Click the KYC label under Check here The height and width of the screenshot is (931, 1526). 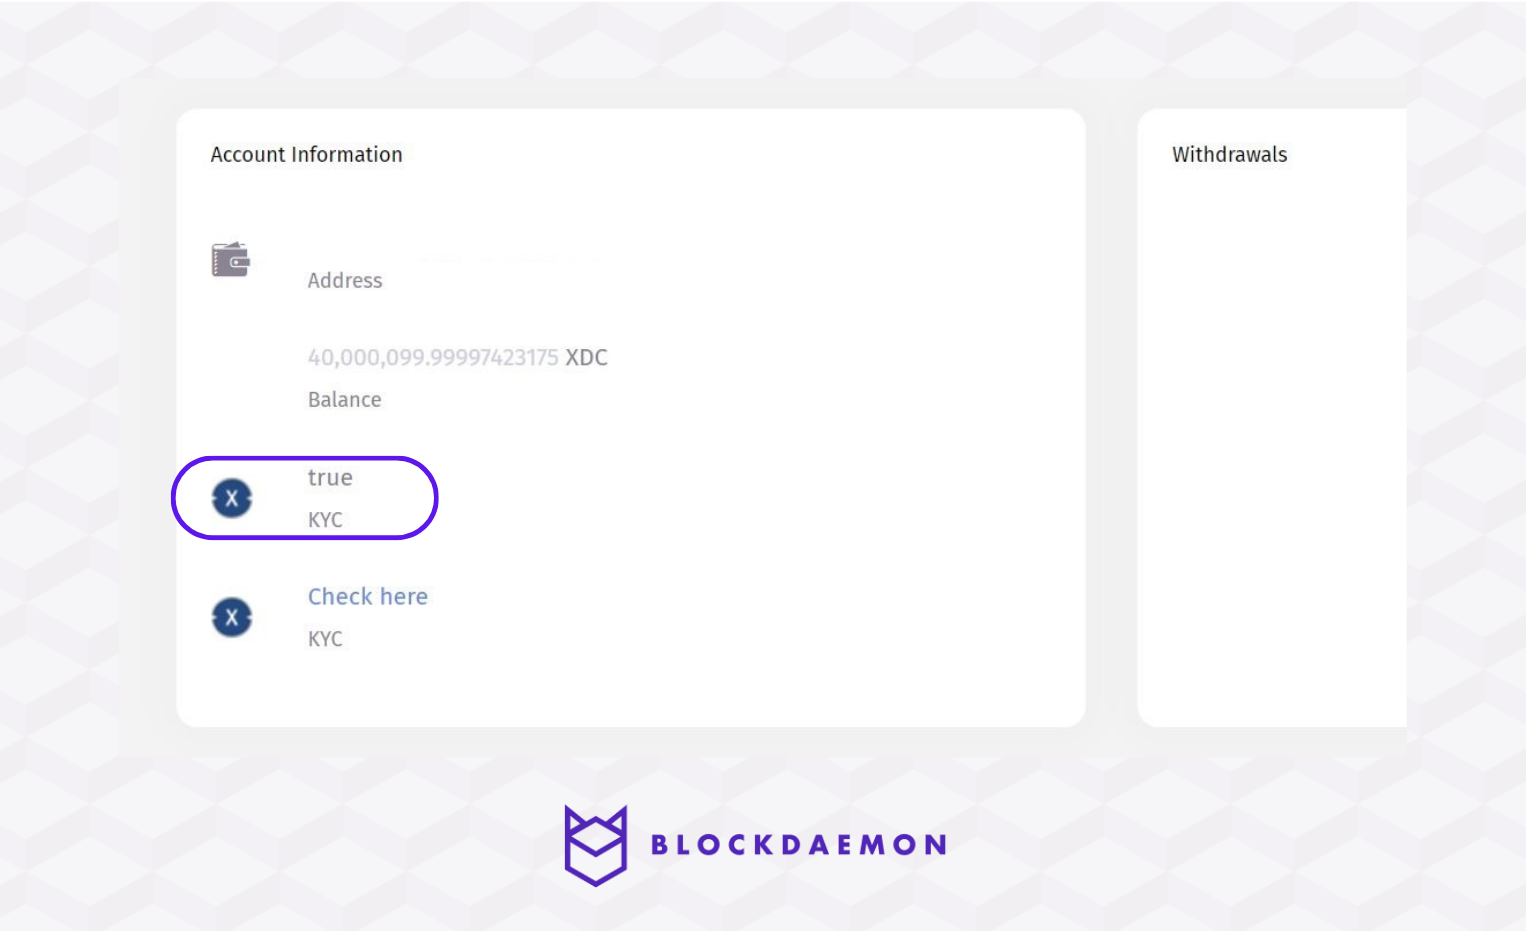(325, 639)
